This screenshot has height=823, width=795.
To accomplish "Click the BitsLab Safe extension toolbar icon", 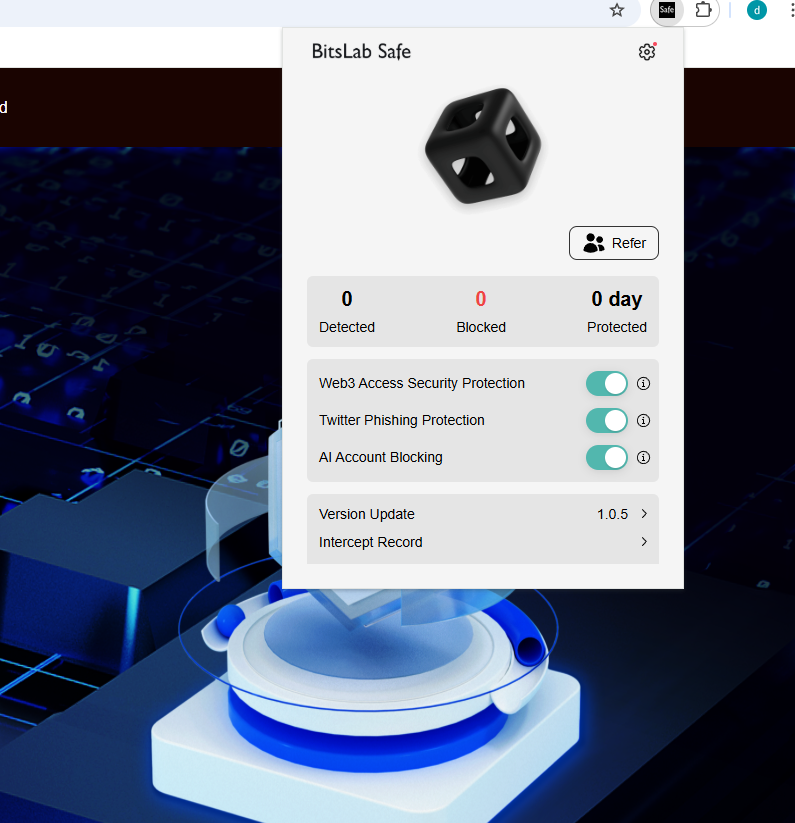I will pos(666,10).
